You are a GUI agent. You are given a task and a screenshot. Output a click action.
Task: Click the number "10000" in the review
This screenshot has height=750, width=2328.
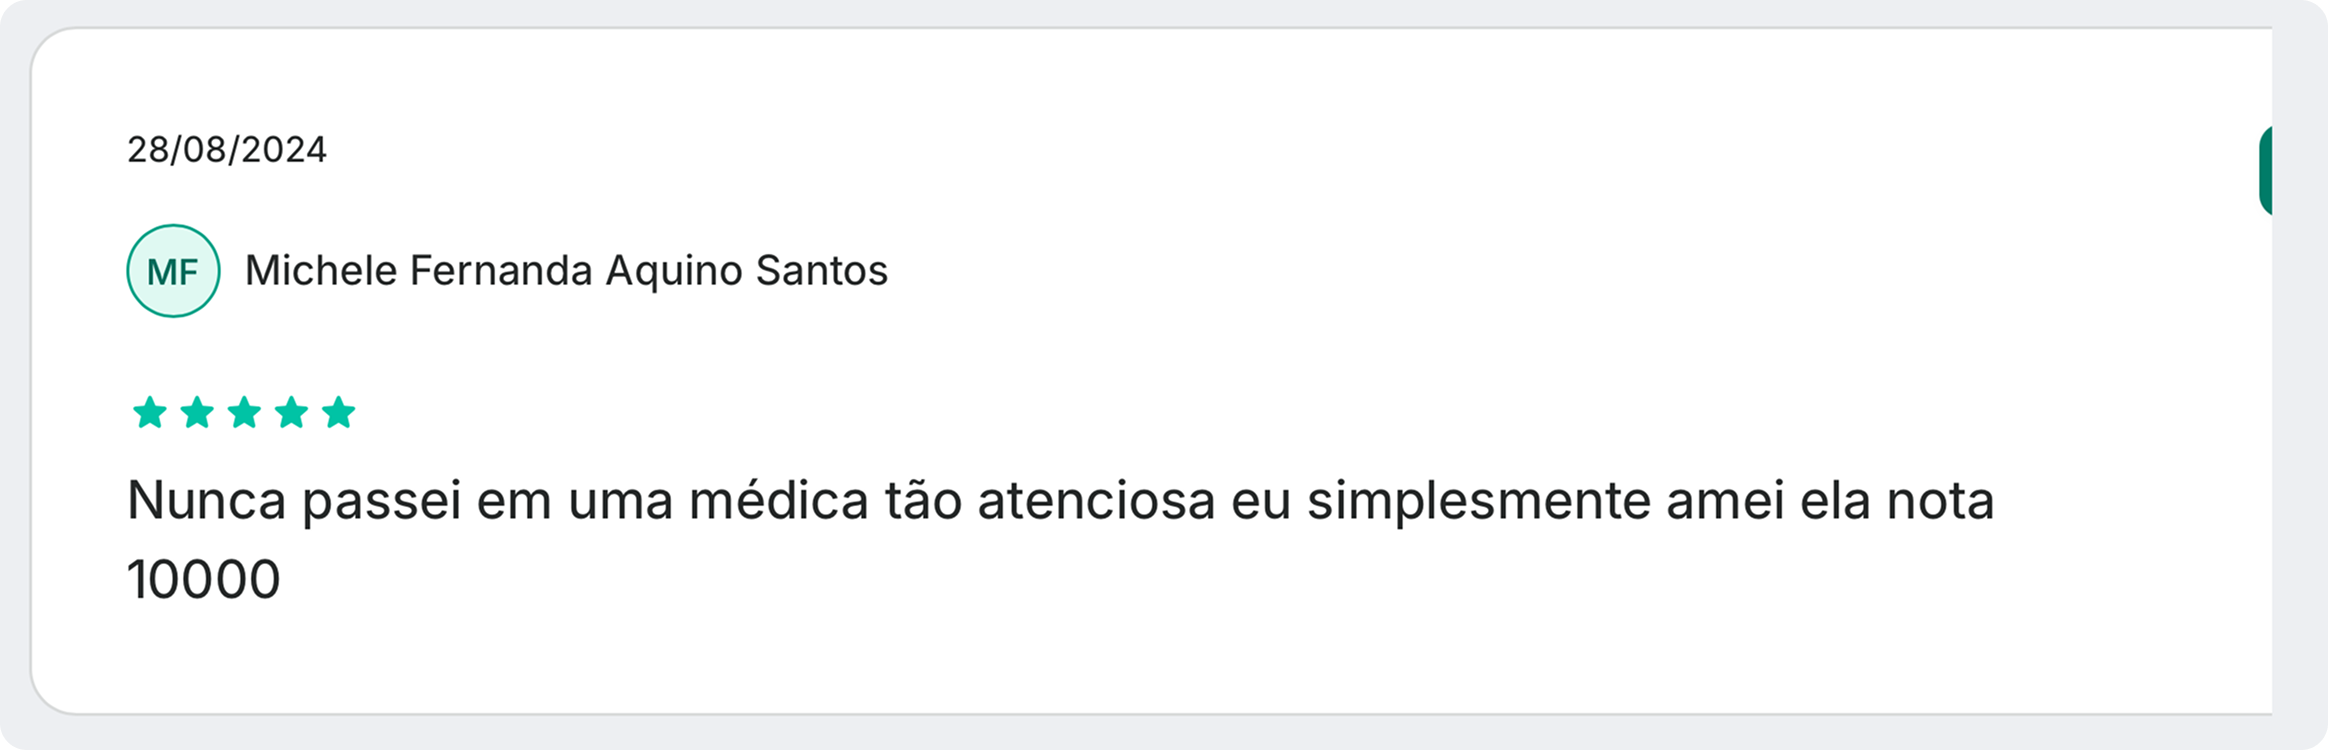click(x=204, y=580)
